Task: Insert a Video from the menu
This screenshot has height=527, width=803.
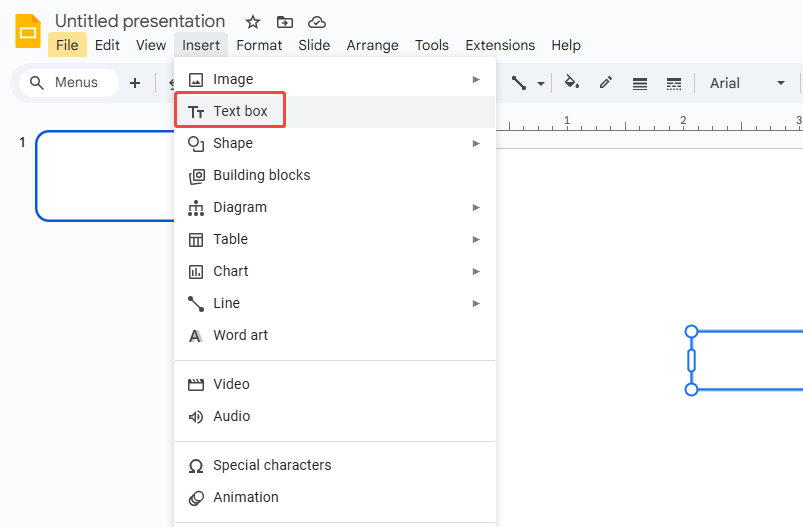Action: [231, 384]
